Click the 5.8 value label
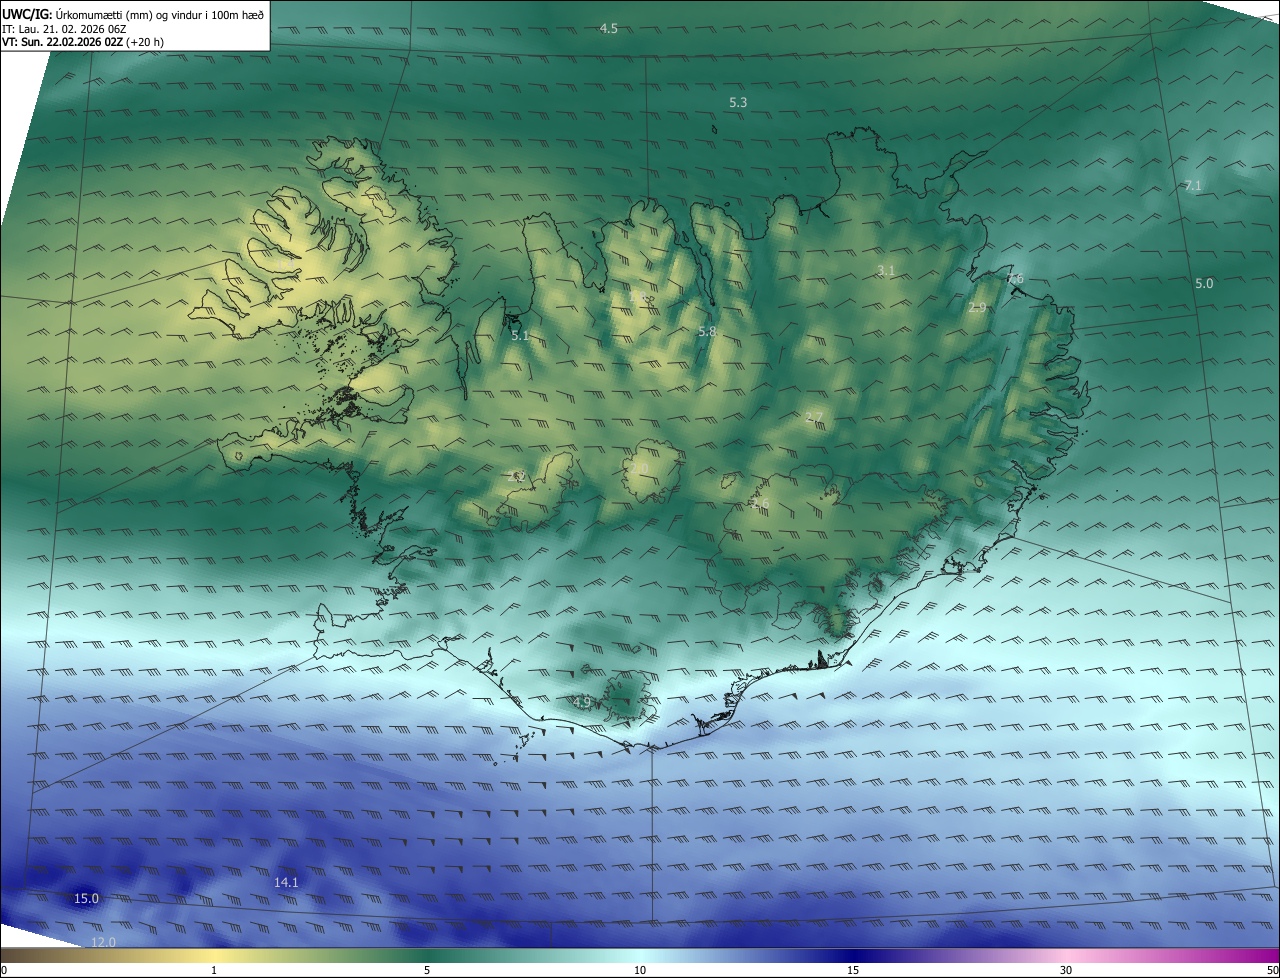1280x978 pixels. pyautogui.click(x=707, y=331)
